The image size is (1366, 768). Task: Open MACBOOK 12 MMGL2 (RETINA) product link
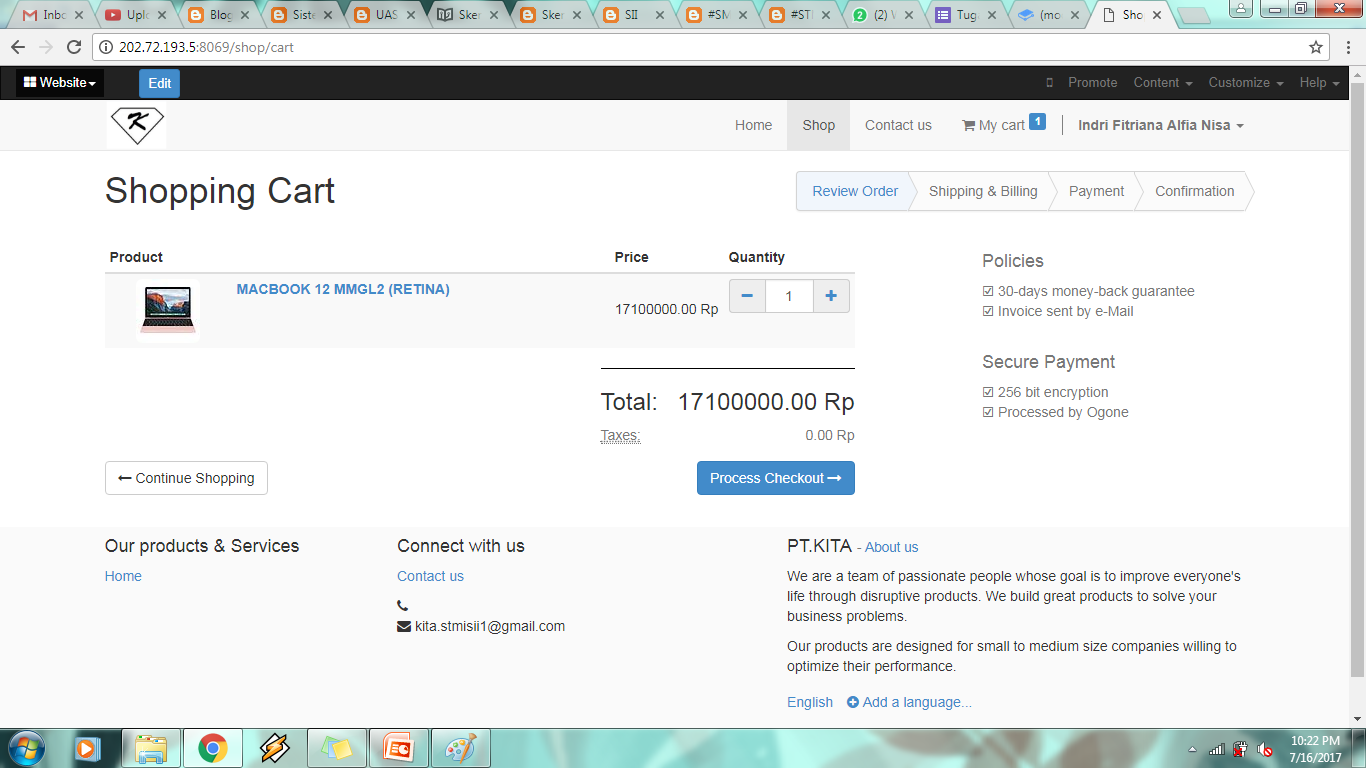click(343, 290)
